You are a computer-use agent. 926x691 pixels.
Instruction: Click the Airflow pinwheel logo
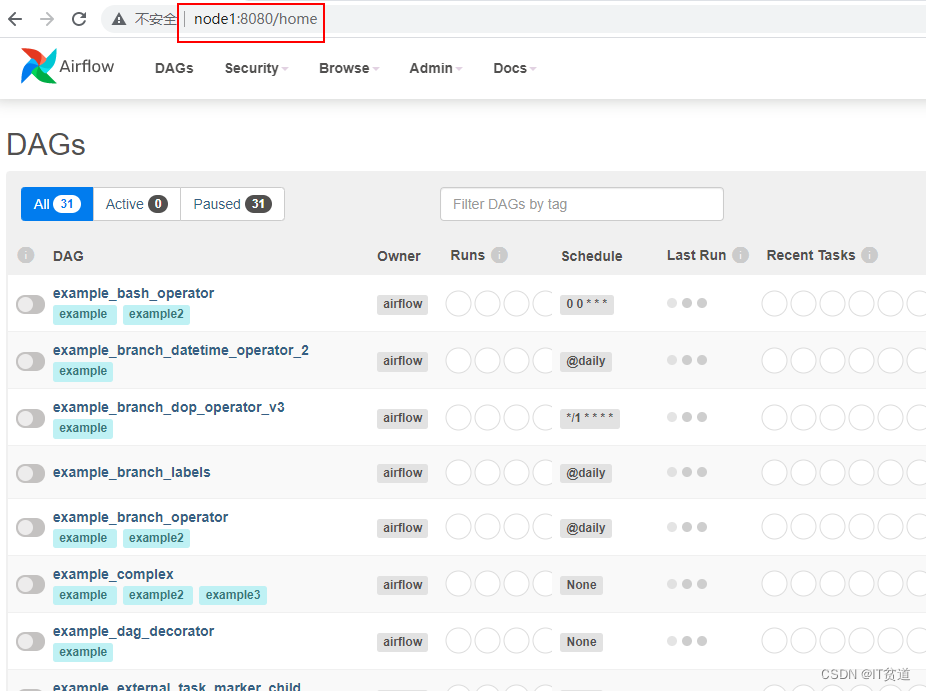pyautogui.click(x=38, y=66)
